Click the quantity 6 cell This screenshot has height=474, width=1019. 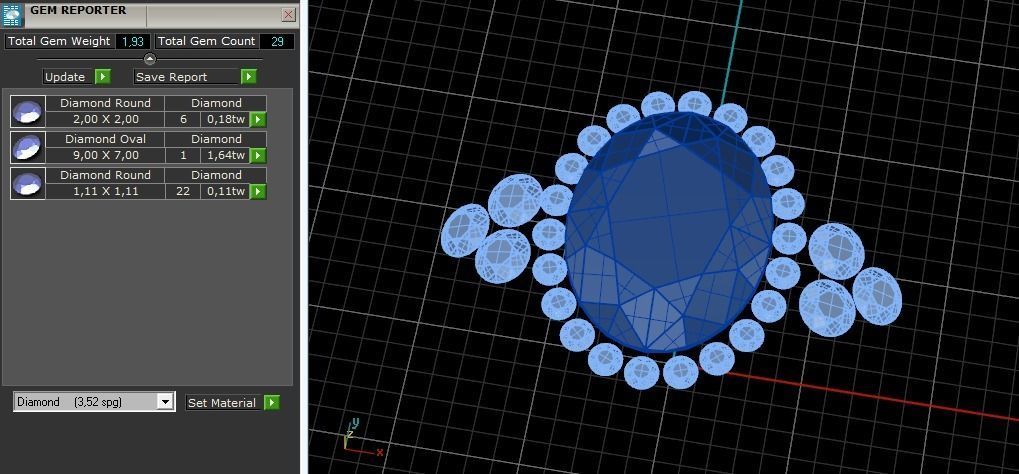coord(183,120)
